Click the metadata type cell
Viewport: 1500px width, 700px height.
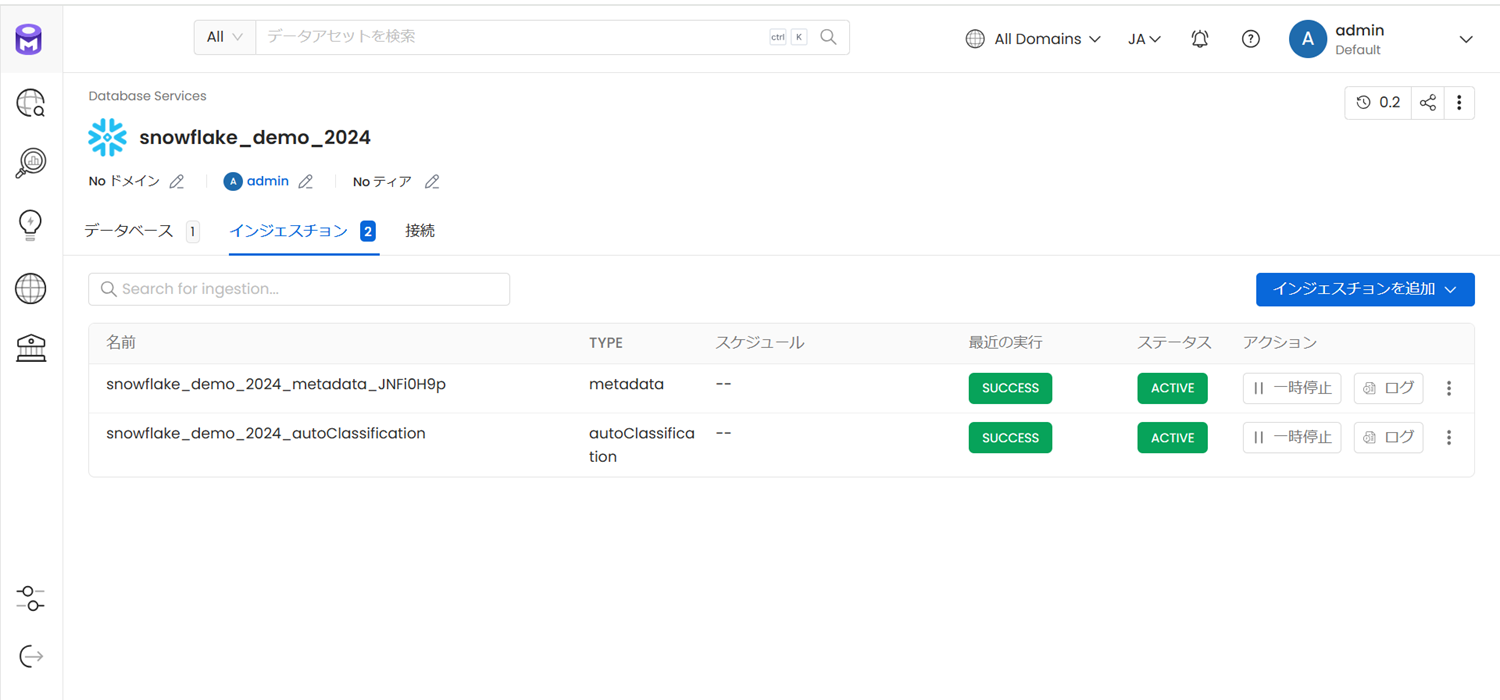pos(626,384)
